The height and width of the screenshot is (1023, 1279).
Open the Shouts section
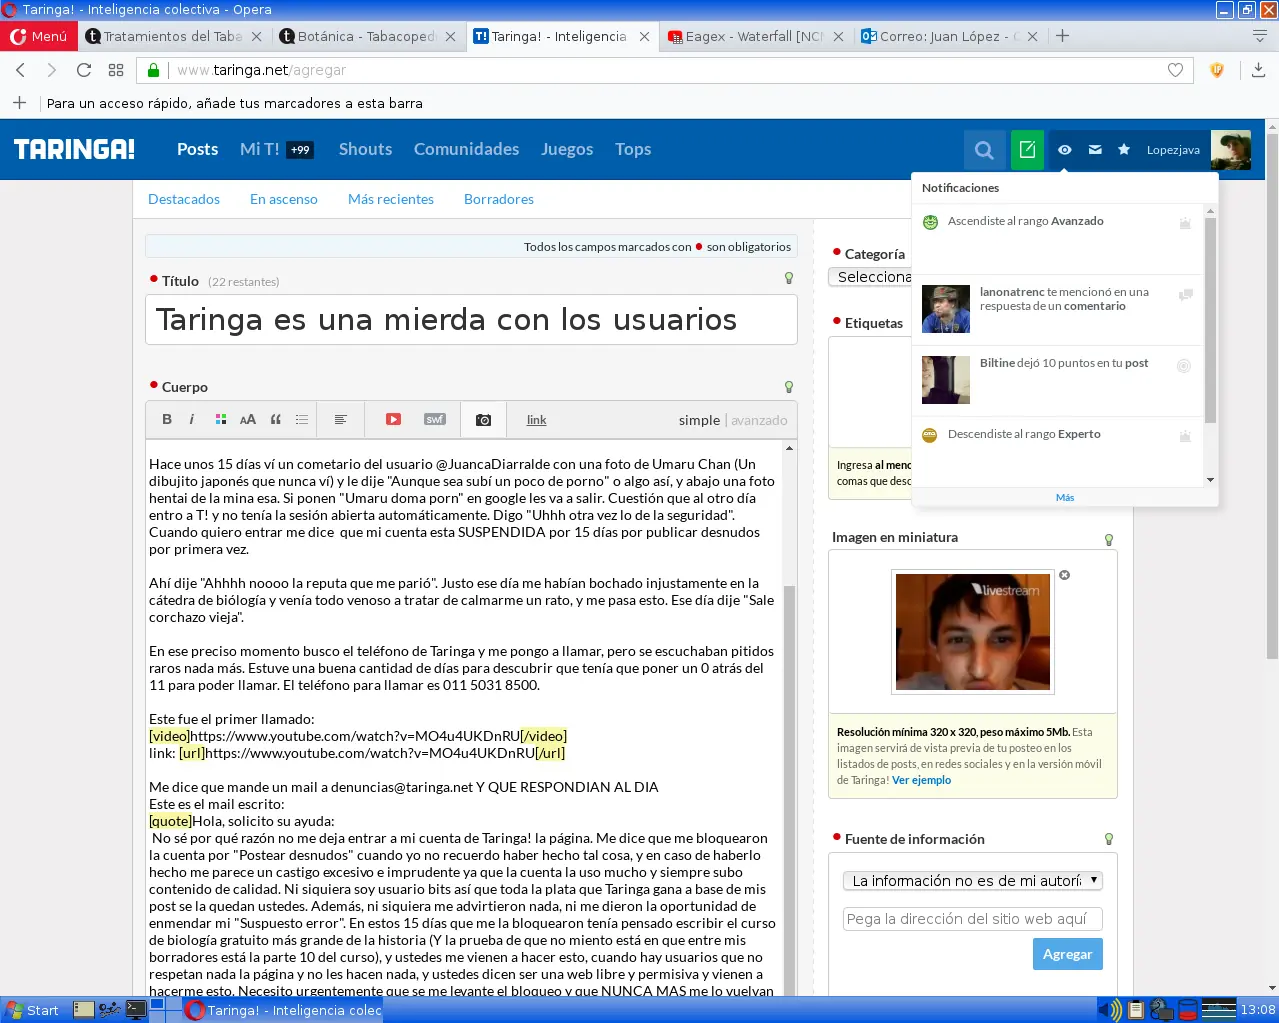click(365, 149)
